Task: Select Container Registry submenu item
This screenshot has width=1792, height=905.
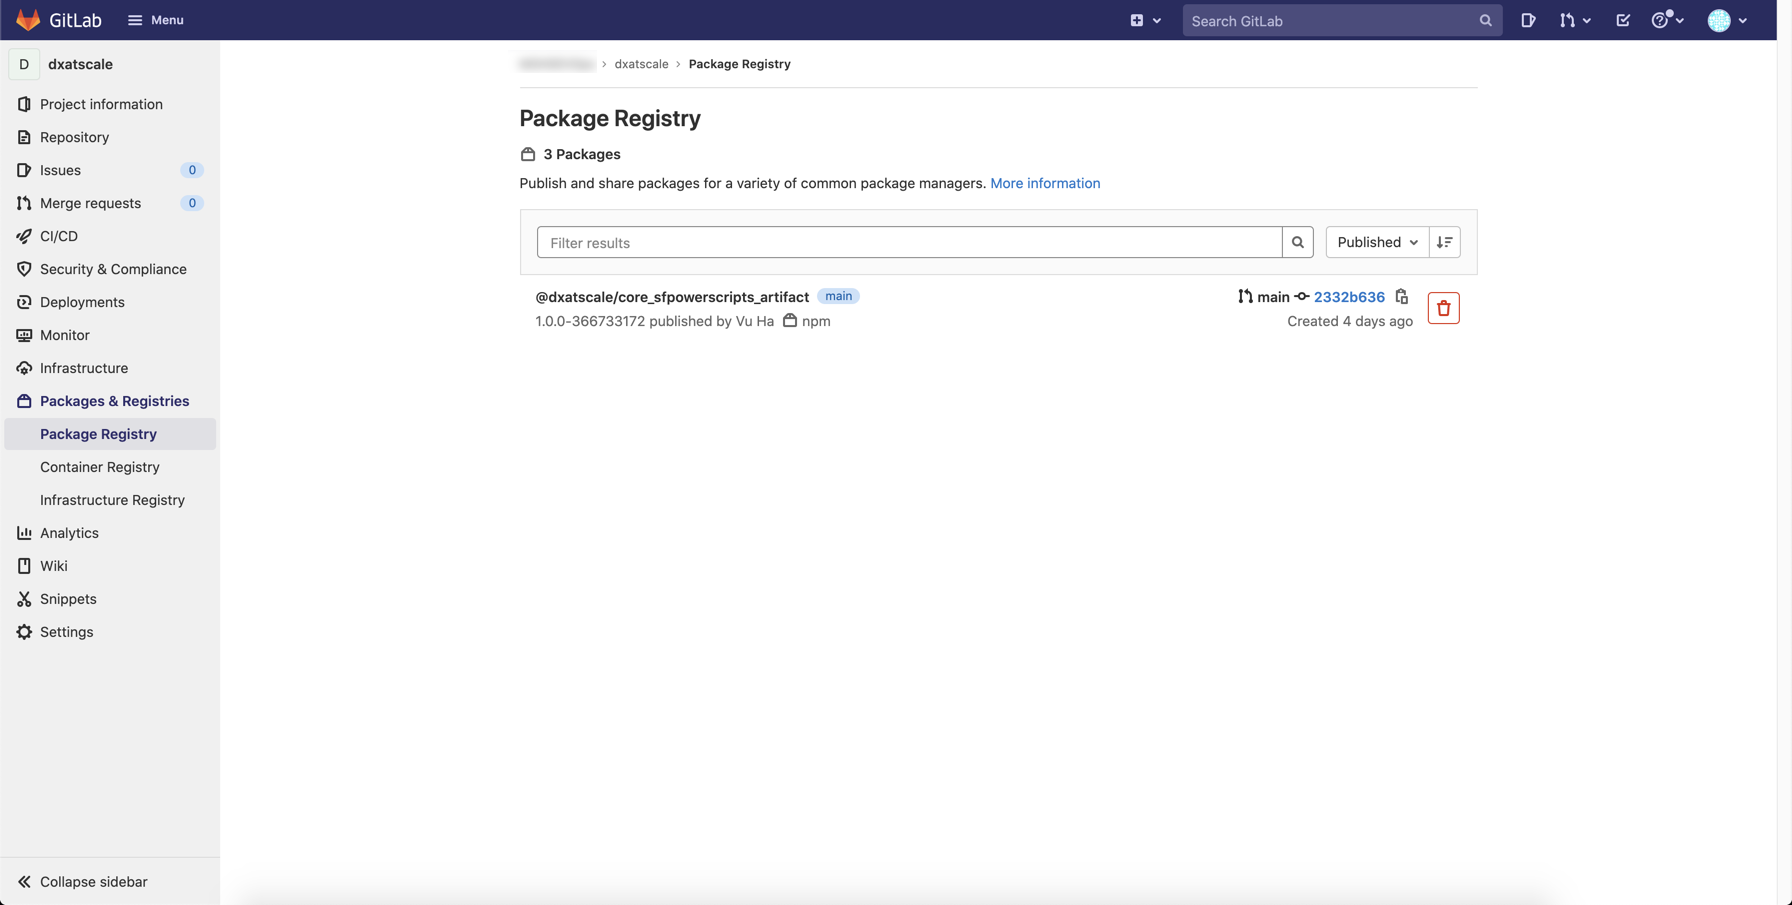Action: click(x=100, y=467)
